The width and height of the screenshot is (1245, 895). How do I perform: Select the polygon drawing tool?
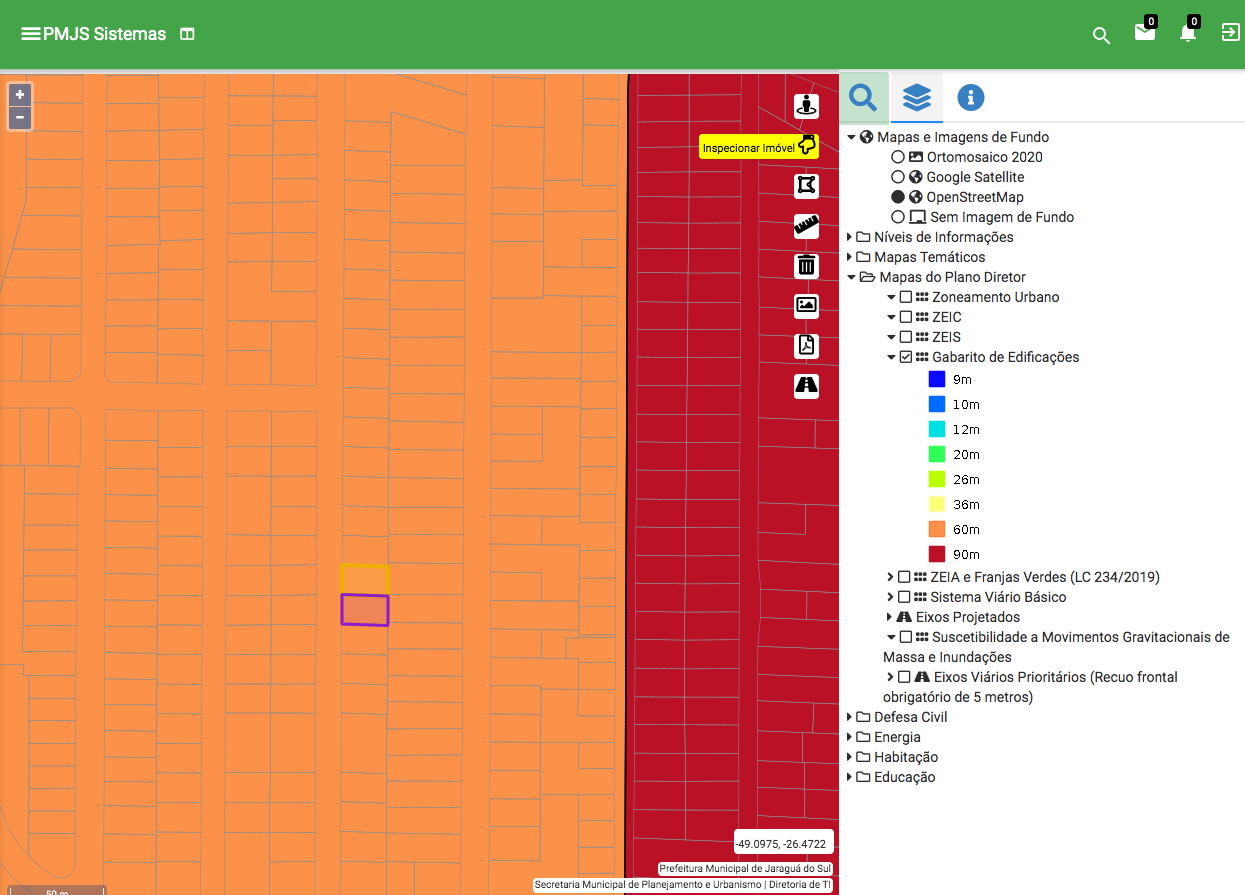(x=806, y=186)
